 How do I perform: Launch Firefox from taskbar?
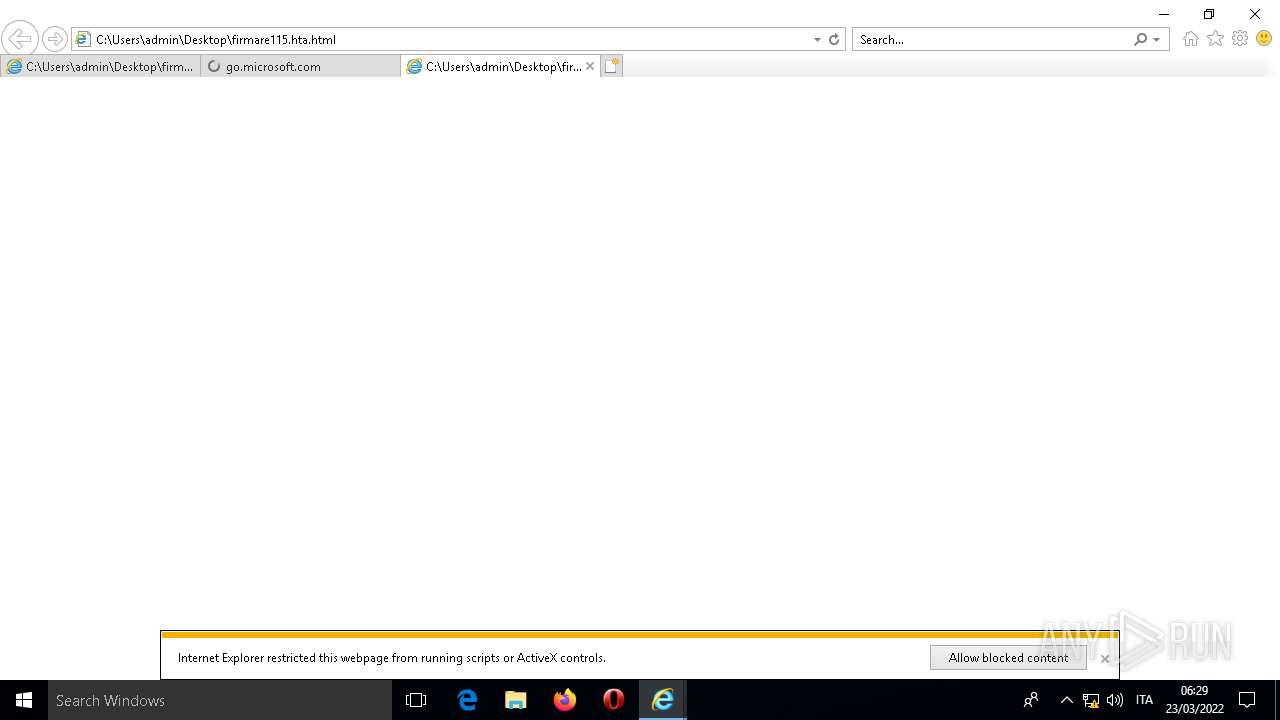pos(565,700)
